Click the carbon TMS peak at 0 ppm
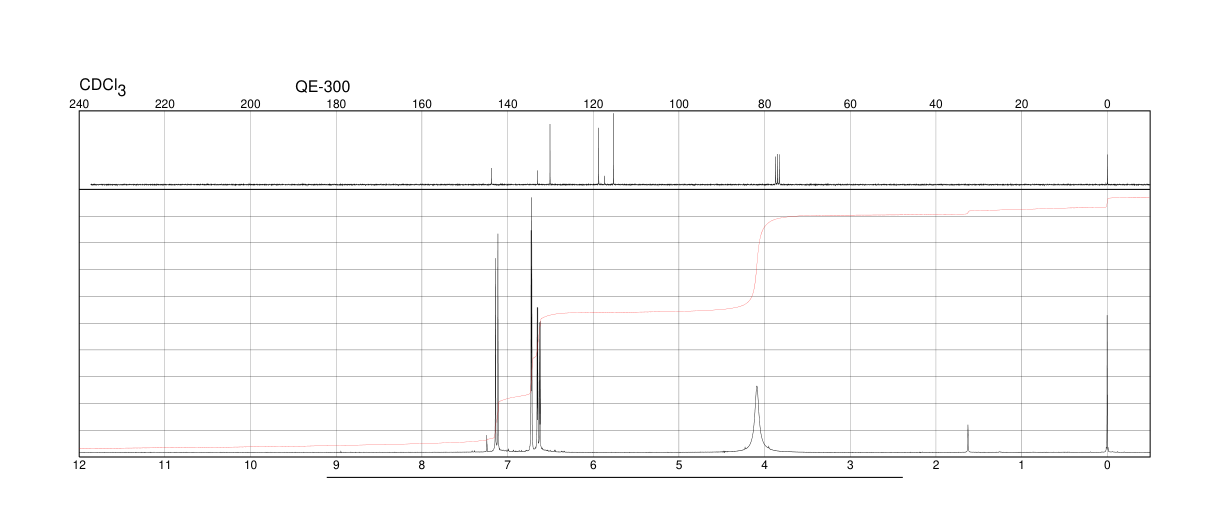The height and width of the screenshot is (528, 1224). point(1107,169)
